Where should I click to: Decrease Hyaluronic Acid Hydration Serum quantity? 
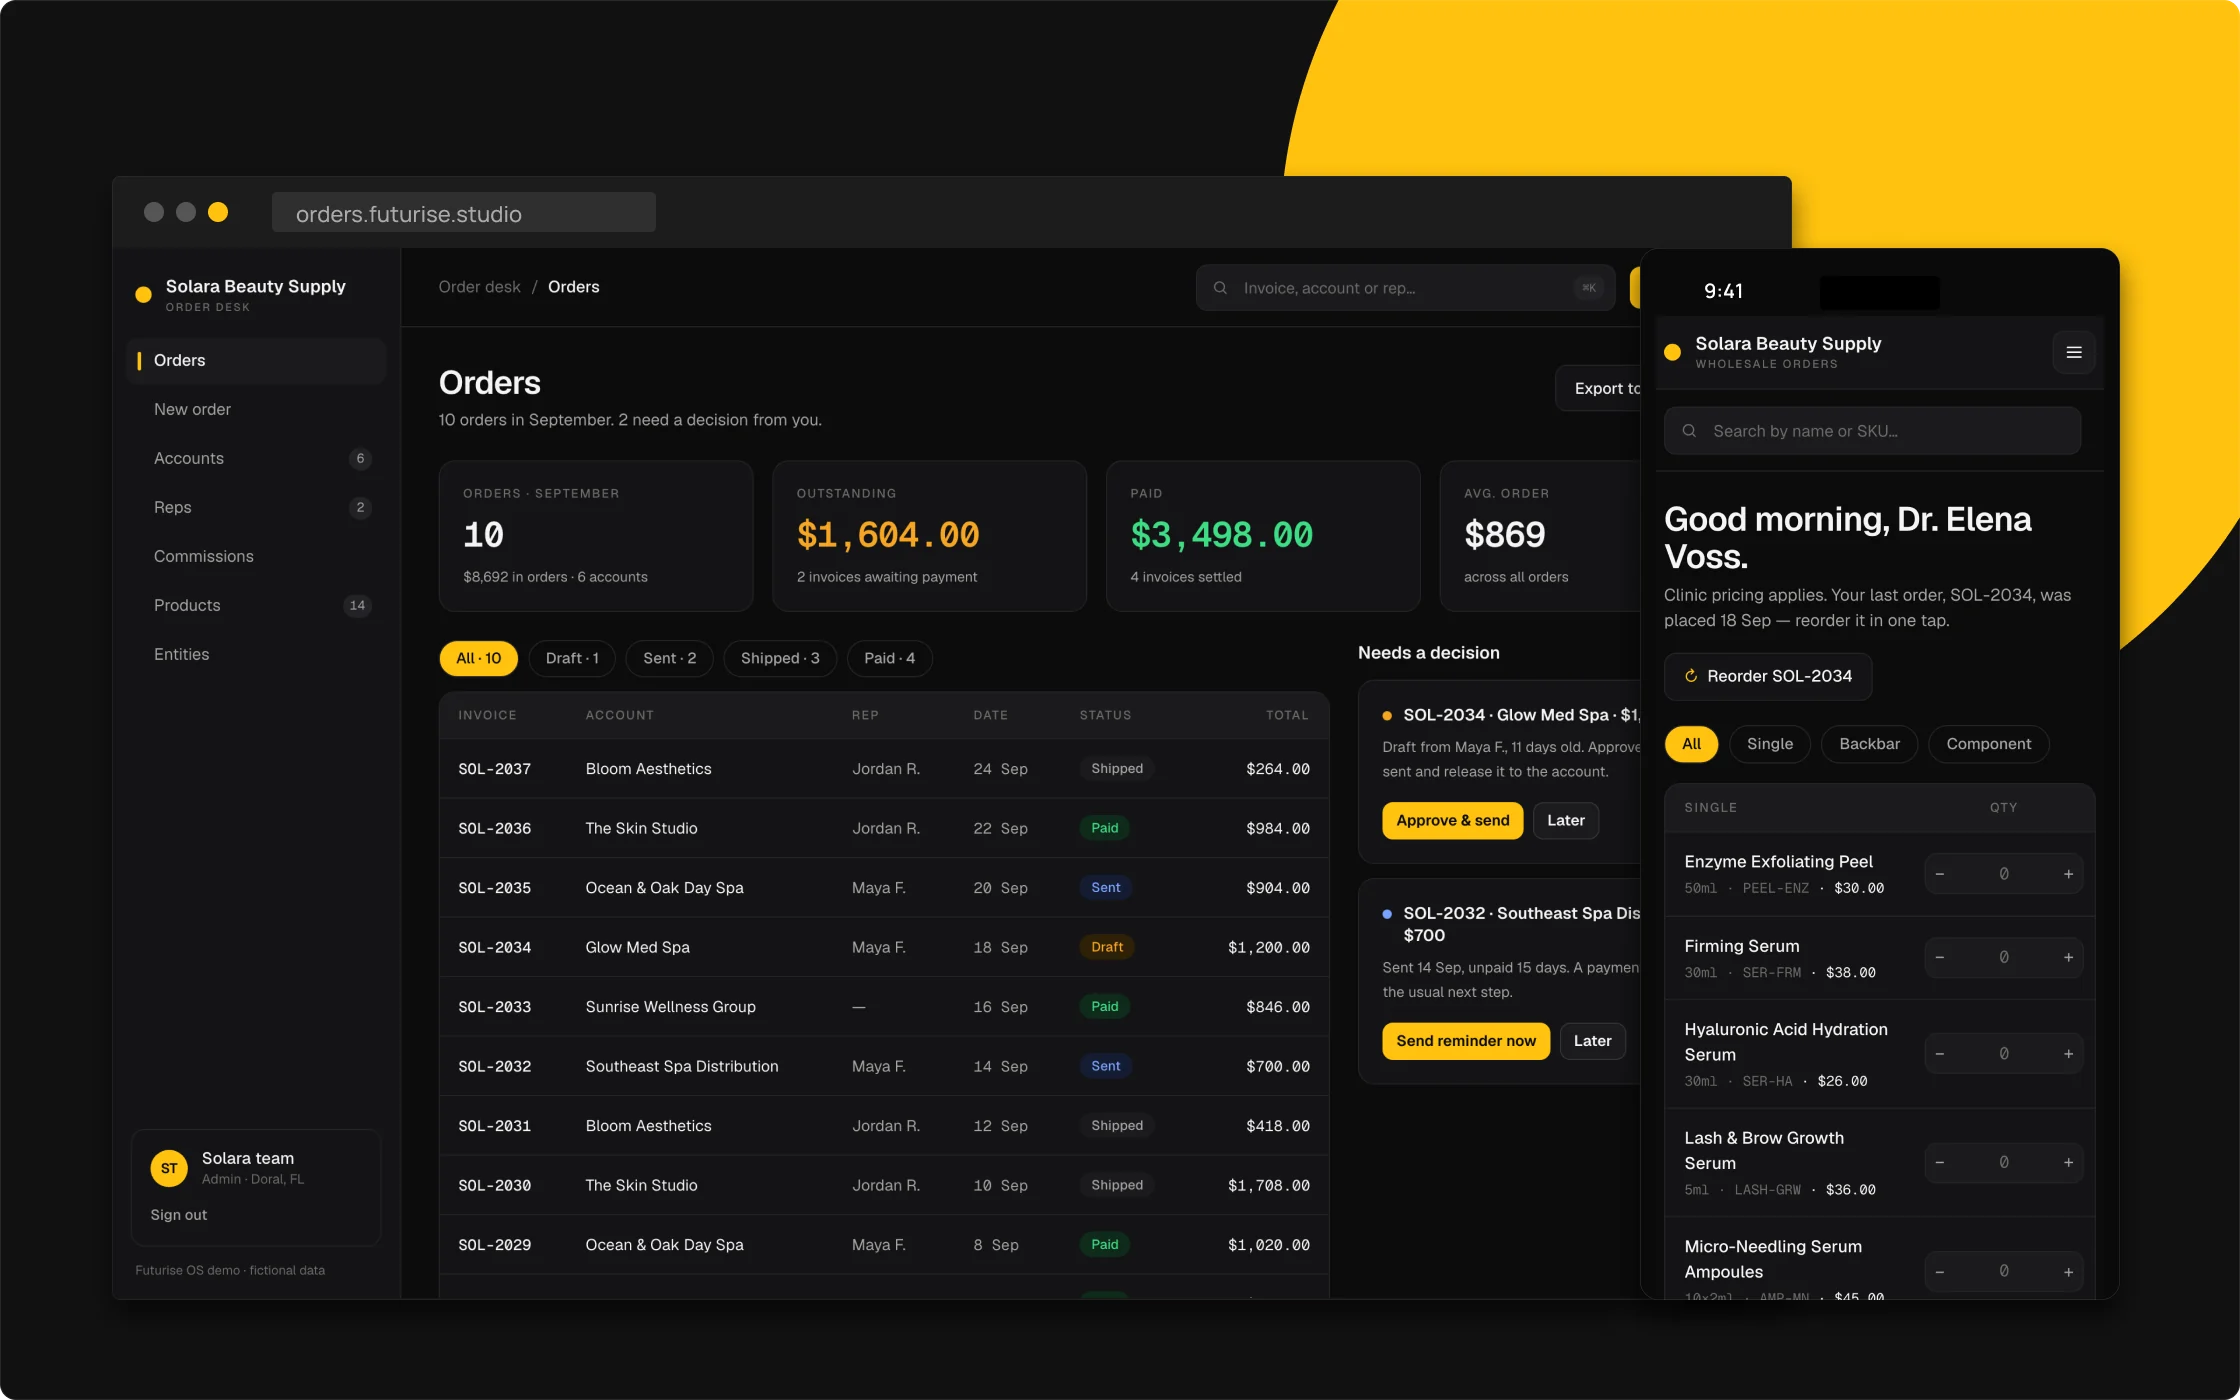(x=1940, y=1054)
